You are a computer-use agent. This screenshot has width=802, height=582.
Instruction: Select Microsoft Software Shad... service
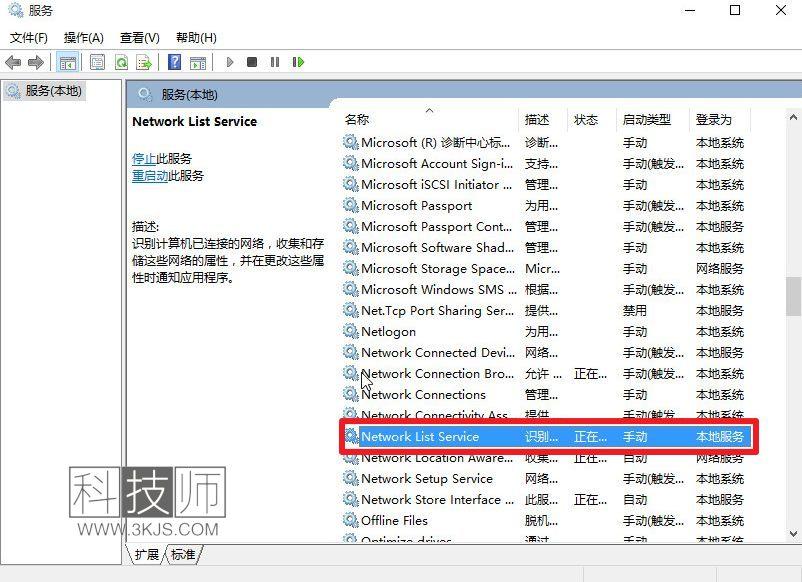click(545, 248)
